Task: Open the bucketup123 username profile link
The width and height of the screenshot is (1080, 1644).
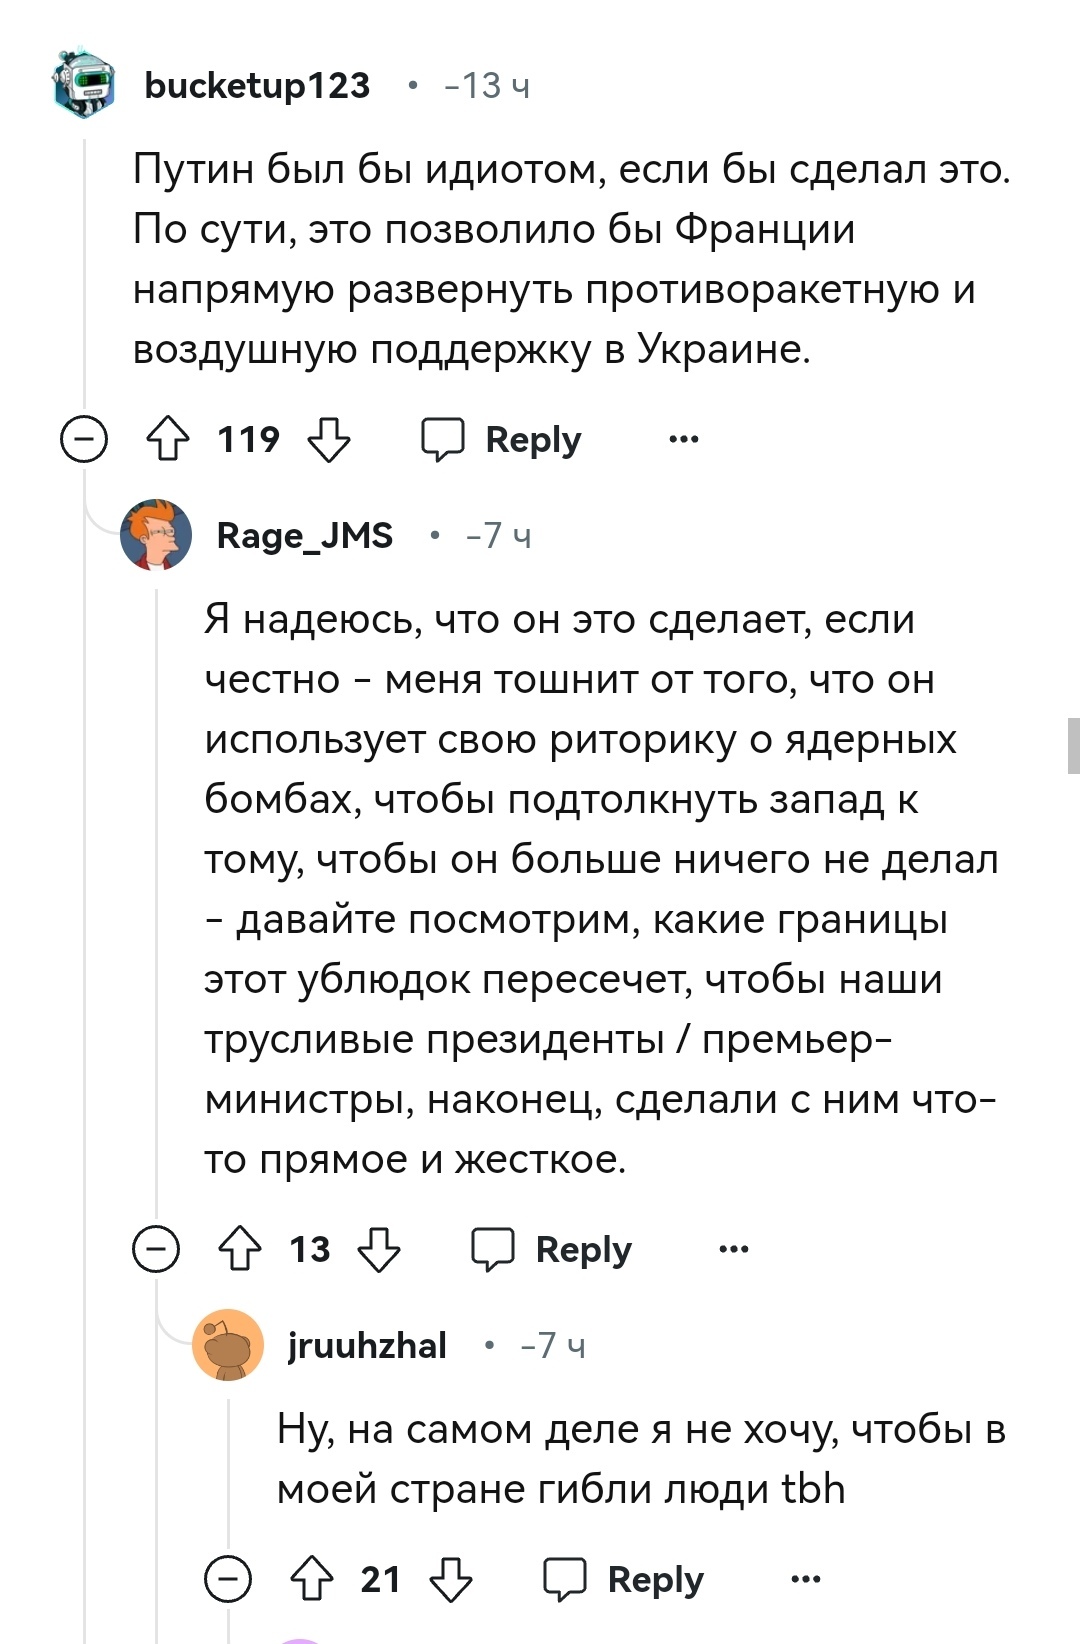Action: point(257,85)
